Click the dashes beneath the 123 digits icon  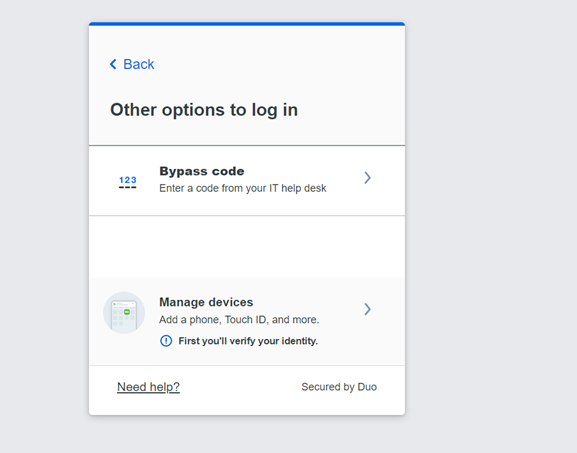128,187
